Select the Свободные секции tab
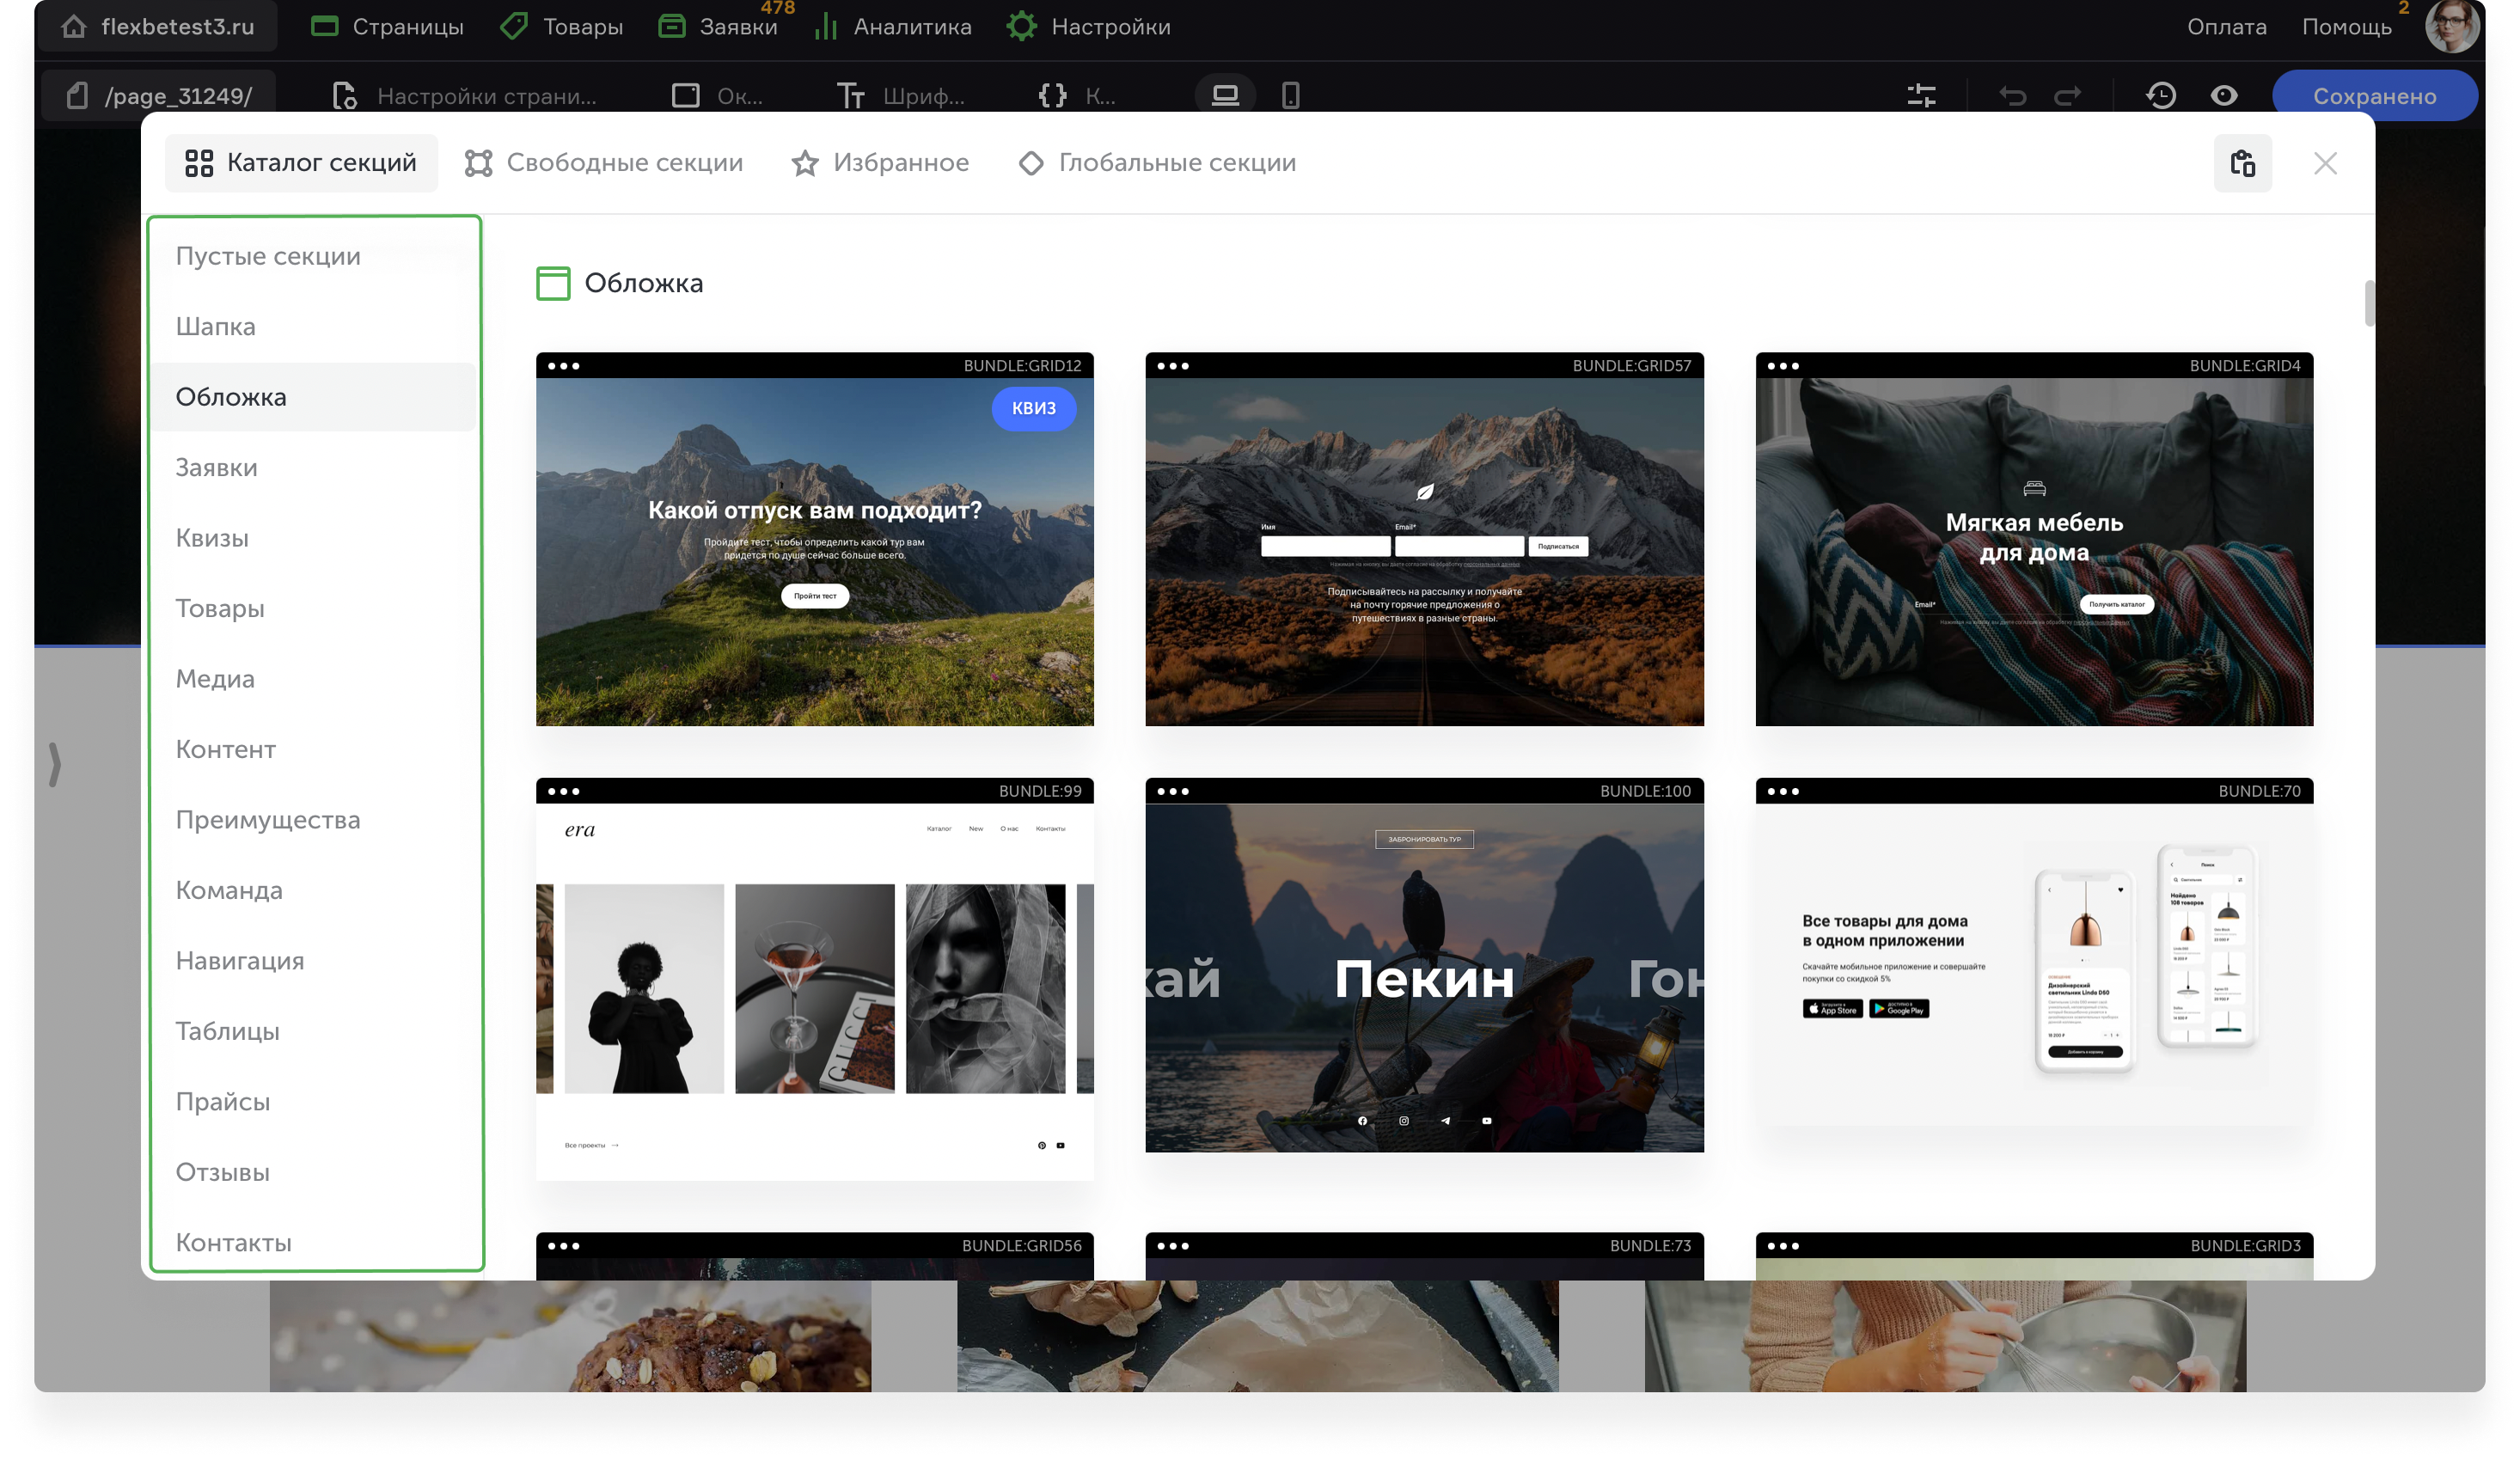 [x=604, y=163]
